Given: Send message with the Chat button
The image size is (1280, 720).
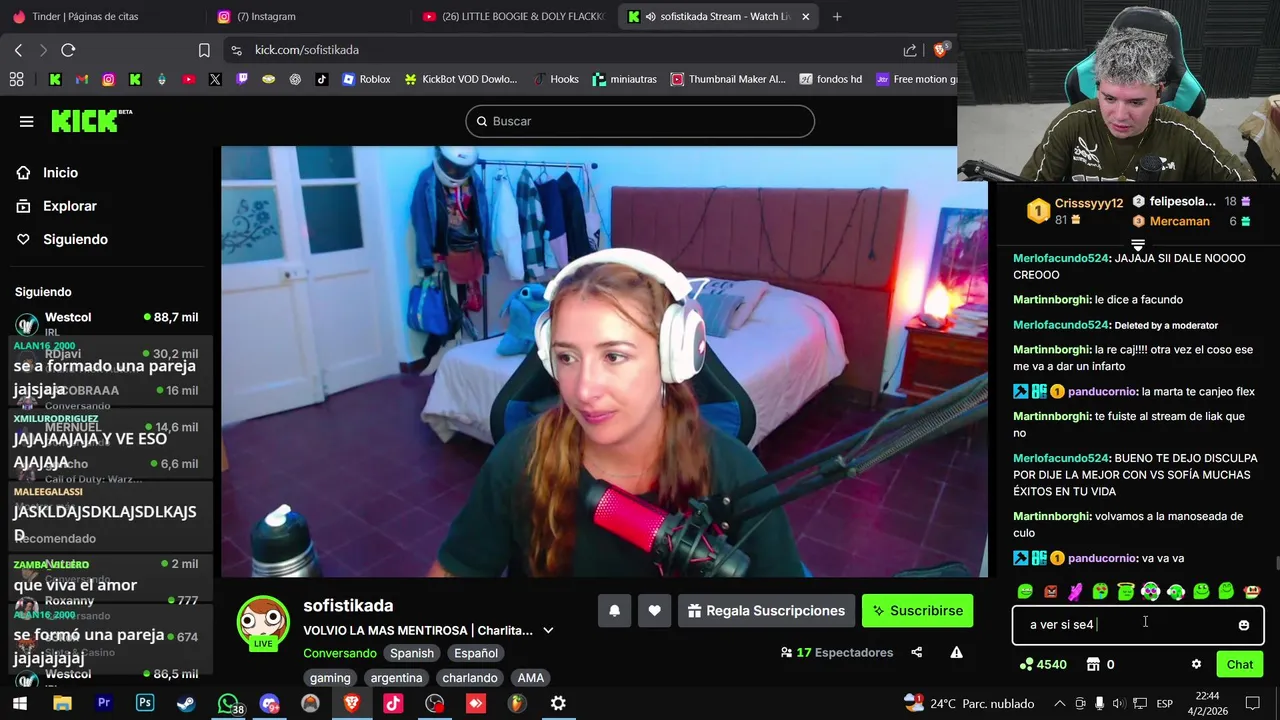Looking at the screenshot, I should click(1239, 664).
